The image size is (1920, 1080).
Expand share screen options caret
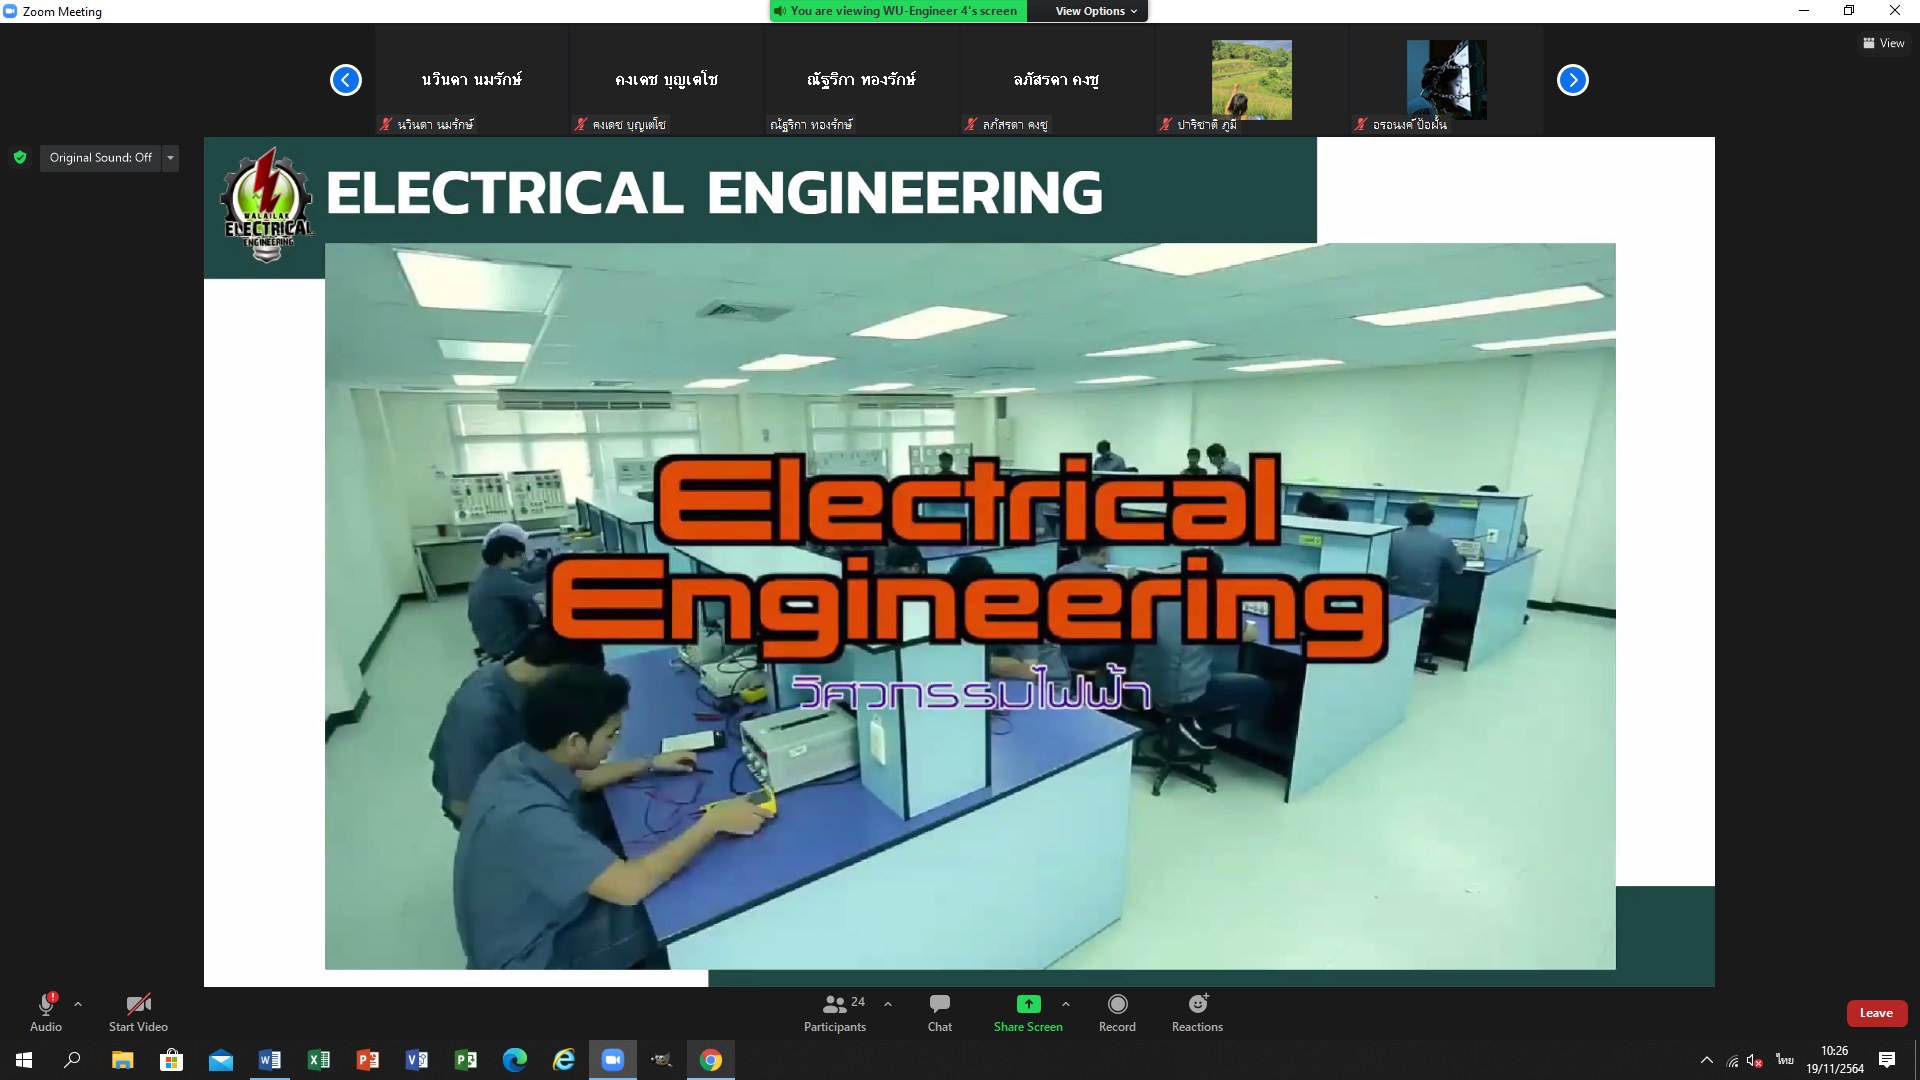[x=1066, y=1004]
